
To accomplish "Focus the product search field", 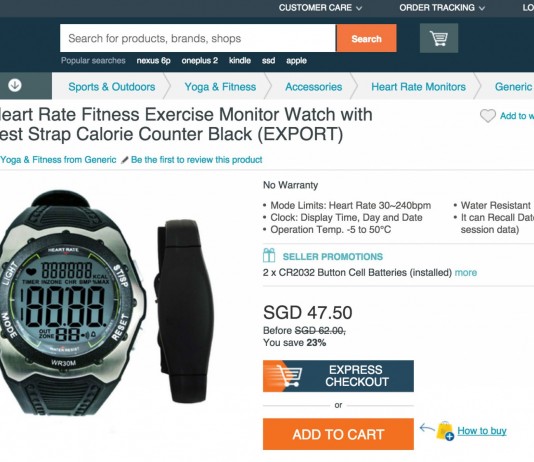I will (x=198, y=38).
